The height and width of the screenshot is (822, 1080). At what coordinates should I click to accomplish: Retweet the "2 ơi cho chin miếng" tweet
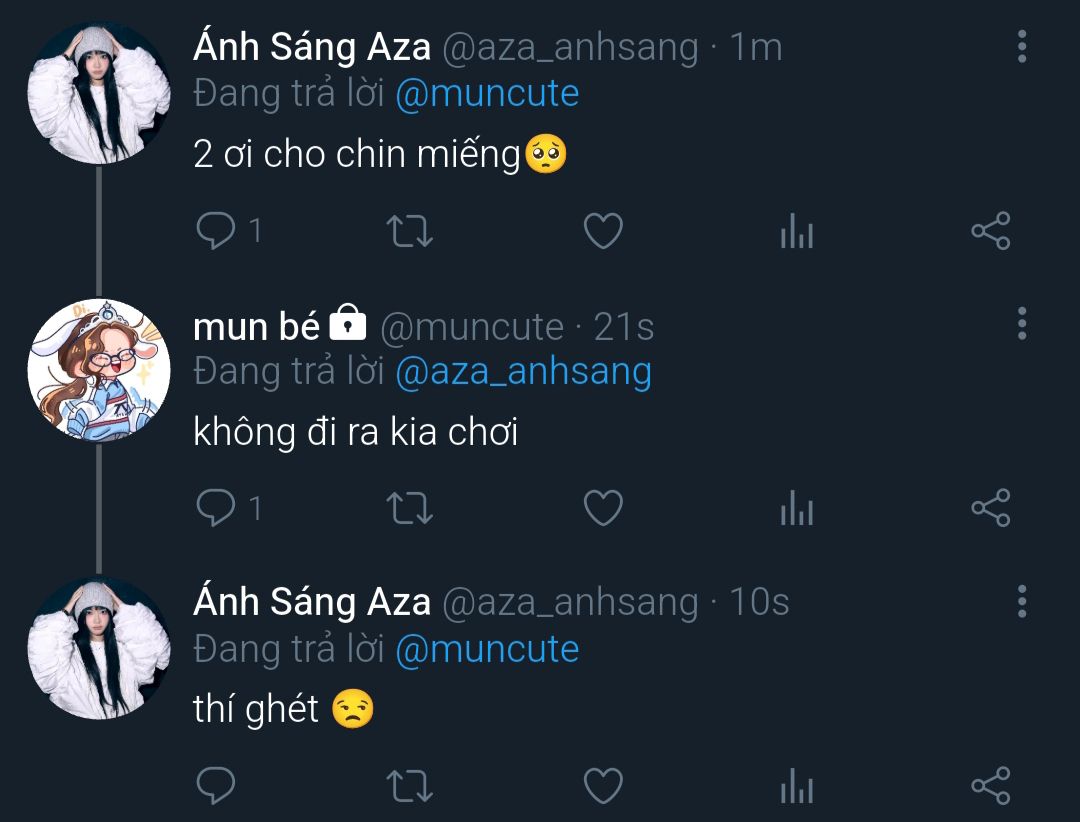[409, 231]
